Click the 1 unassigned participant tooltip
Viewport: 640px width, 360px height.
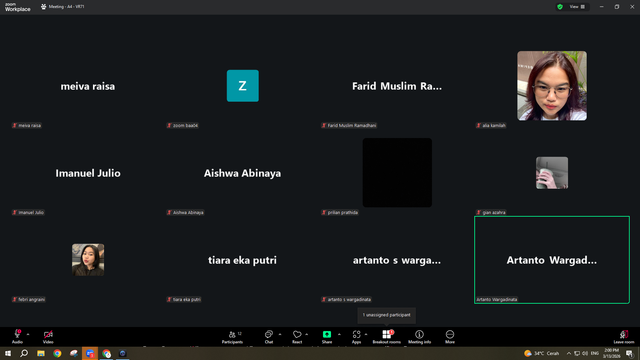coord(387,315)
